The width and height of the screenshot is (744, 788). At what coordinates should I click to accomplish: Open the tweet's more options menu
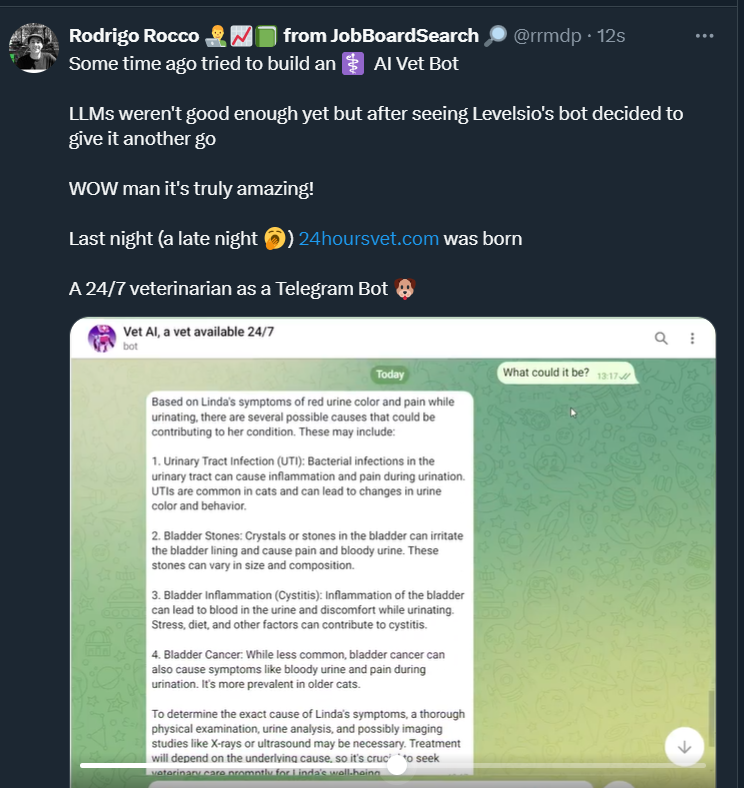(705, 35)
